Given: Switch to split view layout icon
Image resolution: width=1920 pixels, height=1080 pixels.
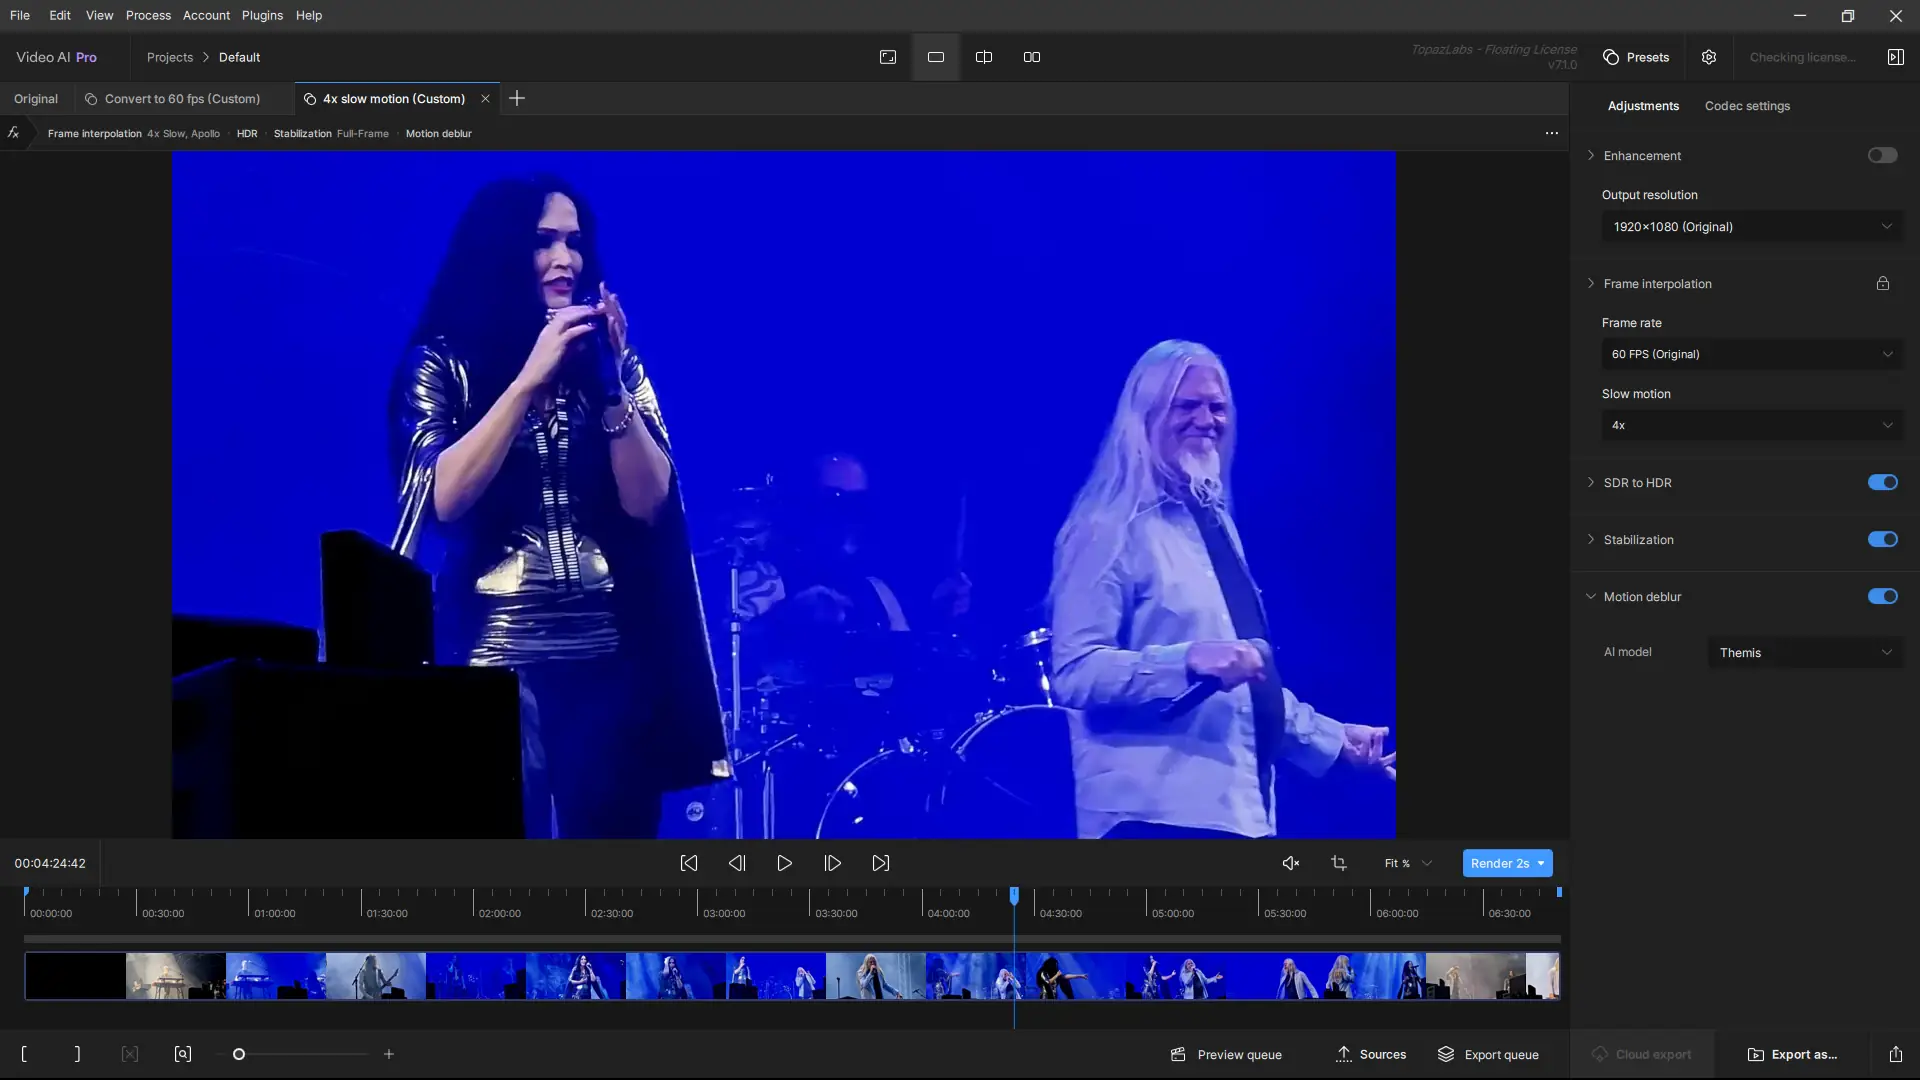Looking at the screenshot, I should (984, 57).
